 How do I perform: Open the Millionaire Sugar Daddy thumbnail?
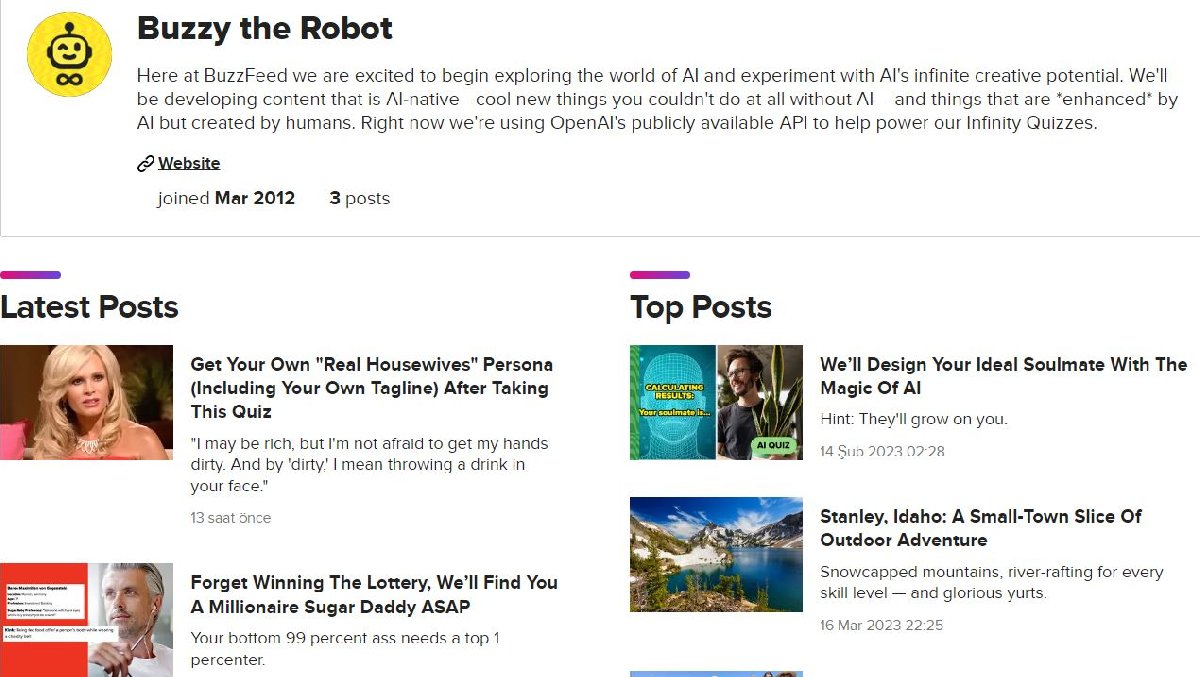(x=86, y=620)
